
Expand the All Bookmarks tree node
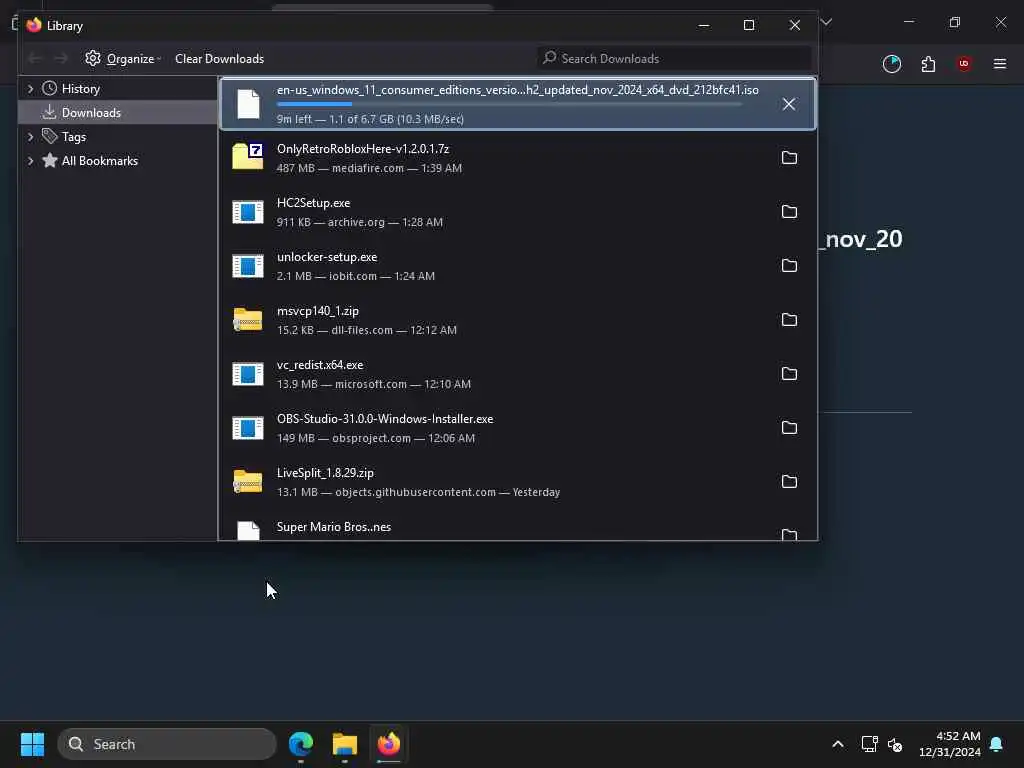pyautogui.click(x=30, y=161)
